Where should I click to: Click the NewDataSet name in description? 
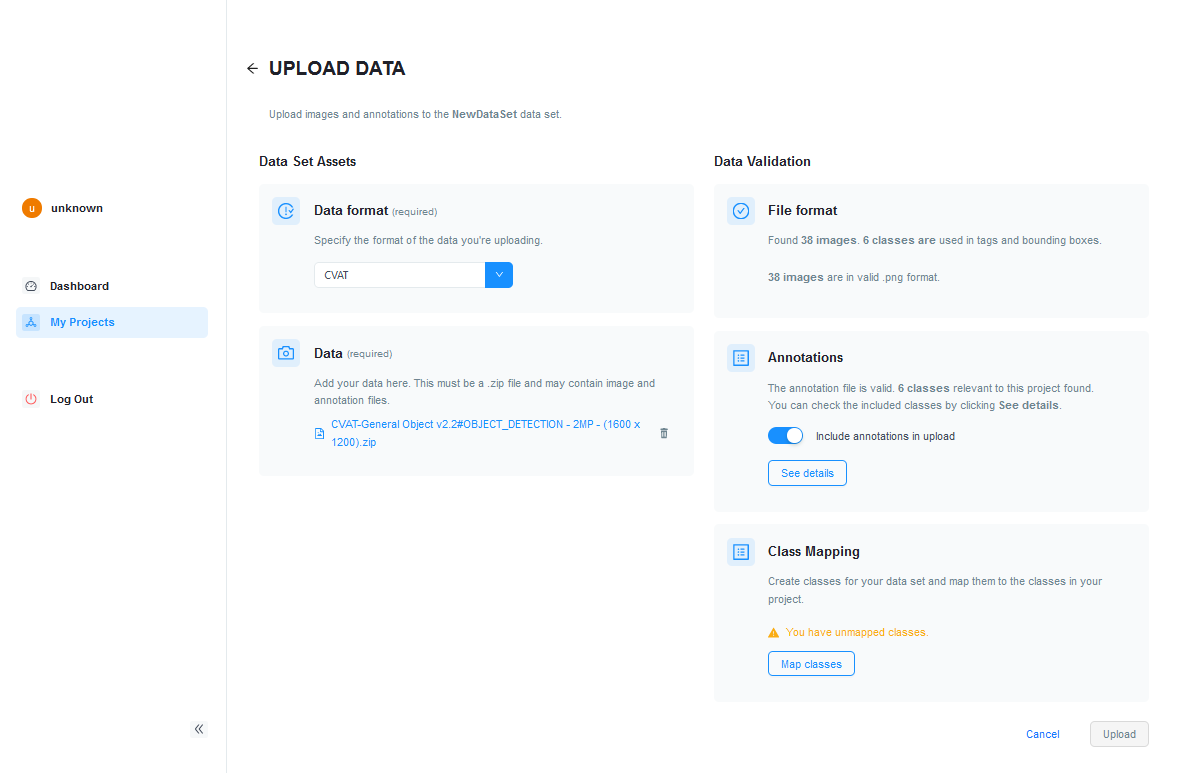click(485, 115)
